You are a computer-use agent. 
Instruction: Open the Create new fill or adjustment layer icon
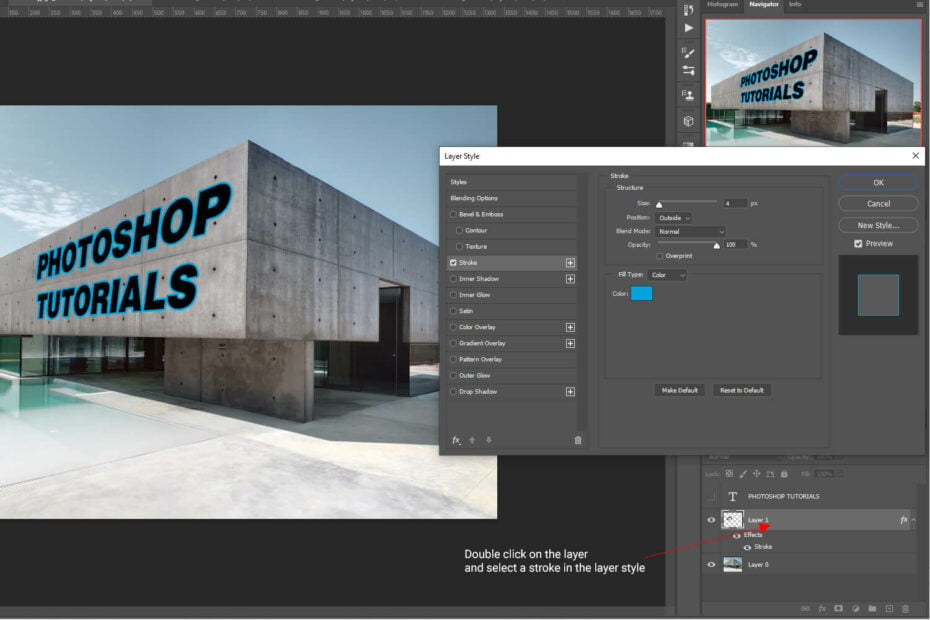856,608
